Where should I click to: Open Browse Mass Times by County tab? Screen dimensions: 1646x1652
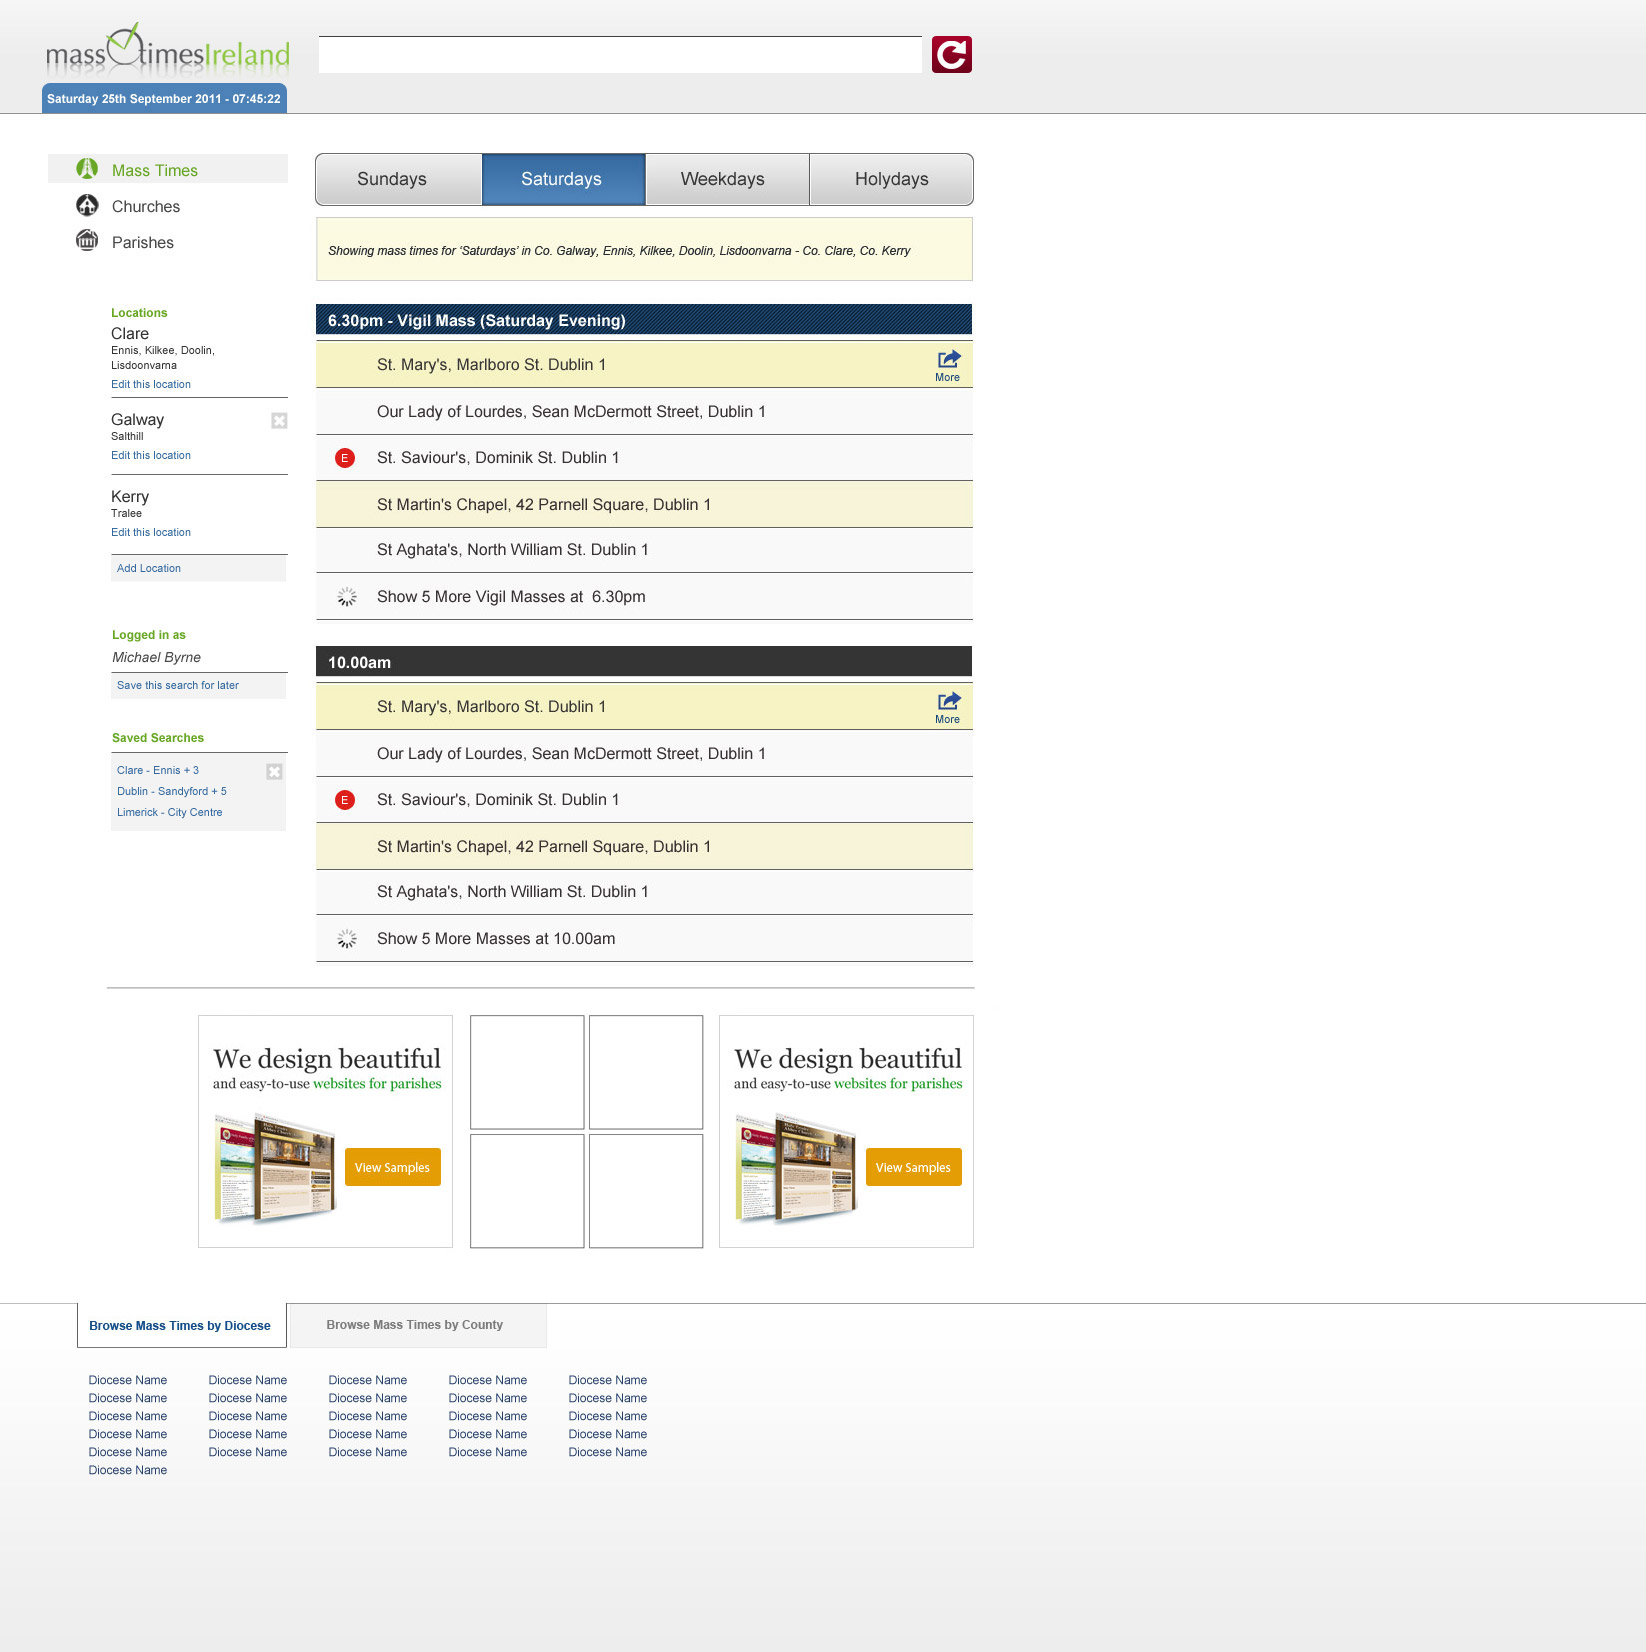[x=415, y=1325]
